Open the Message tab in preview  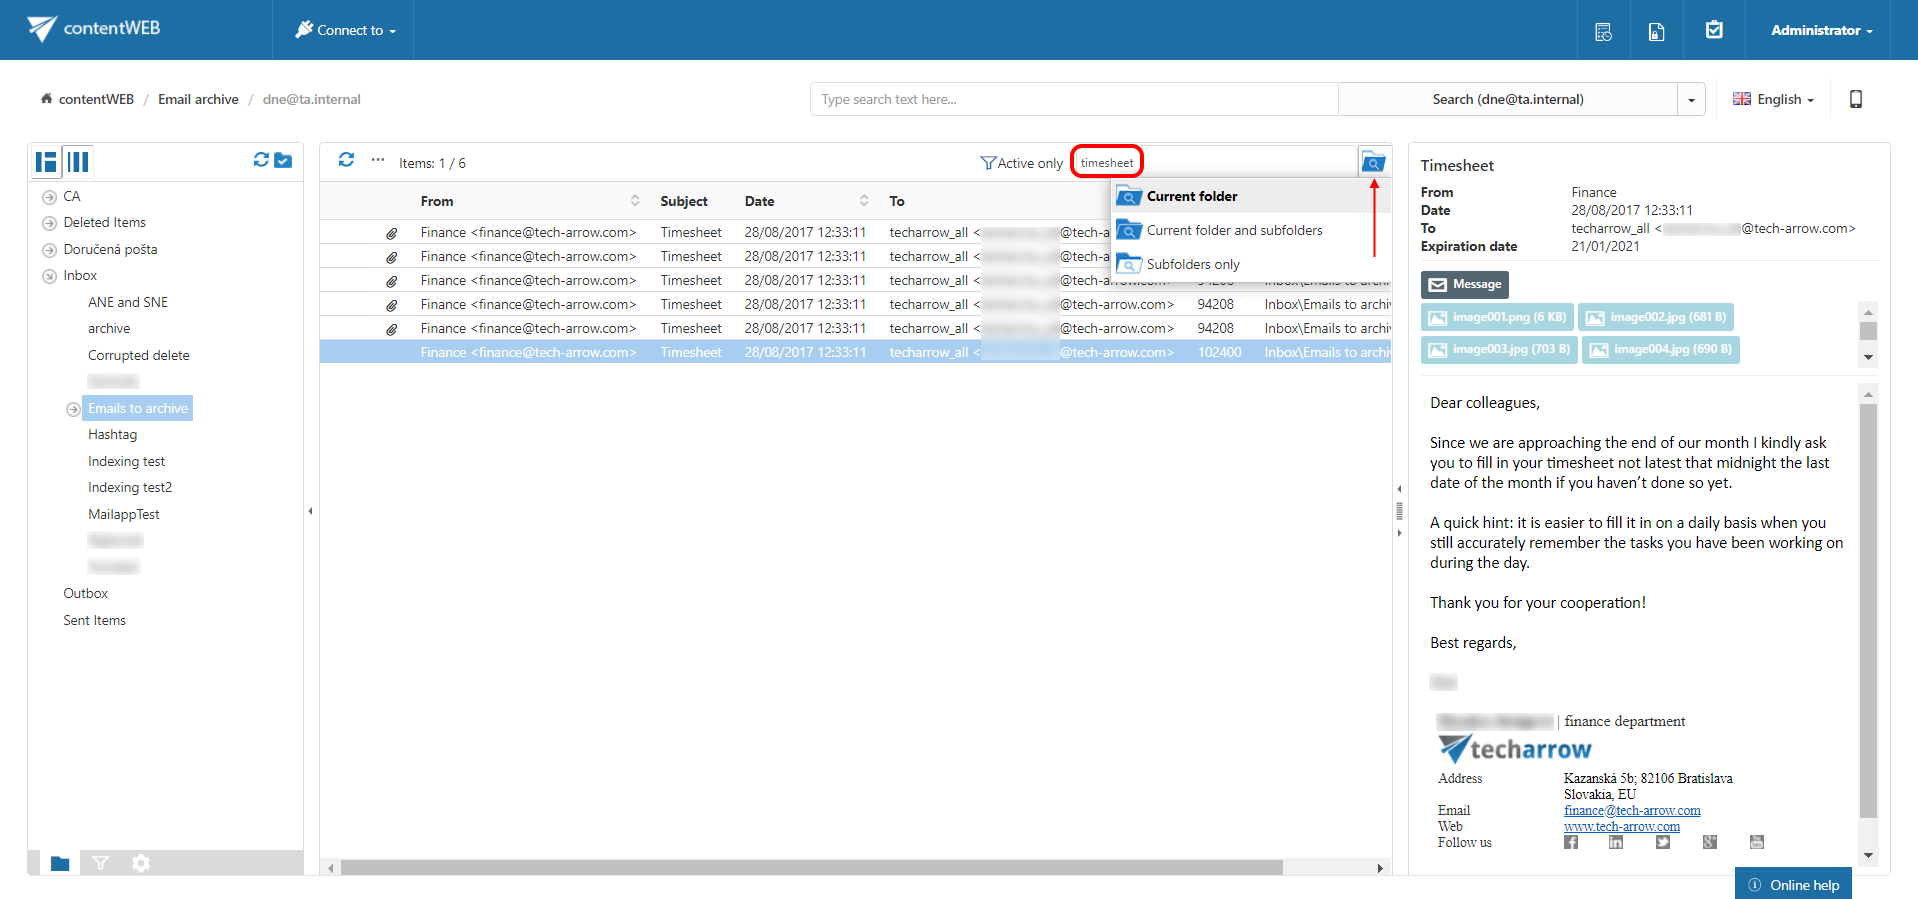click(1465, 285)
